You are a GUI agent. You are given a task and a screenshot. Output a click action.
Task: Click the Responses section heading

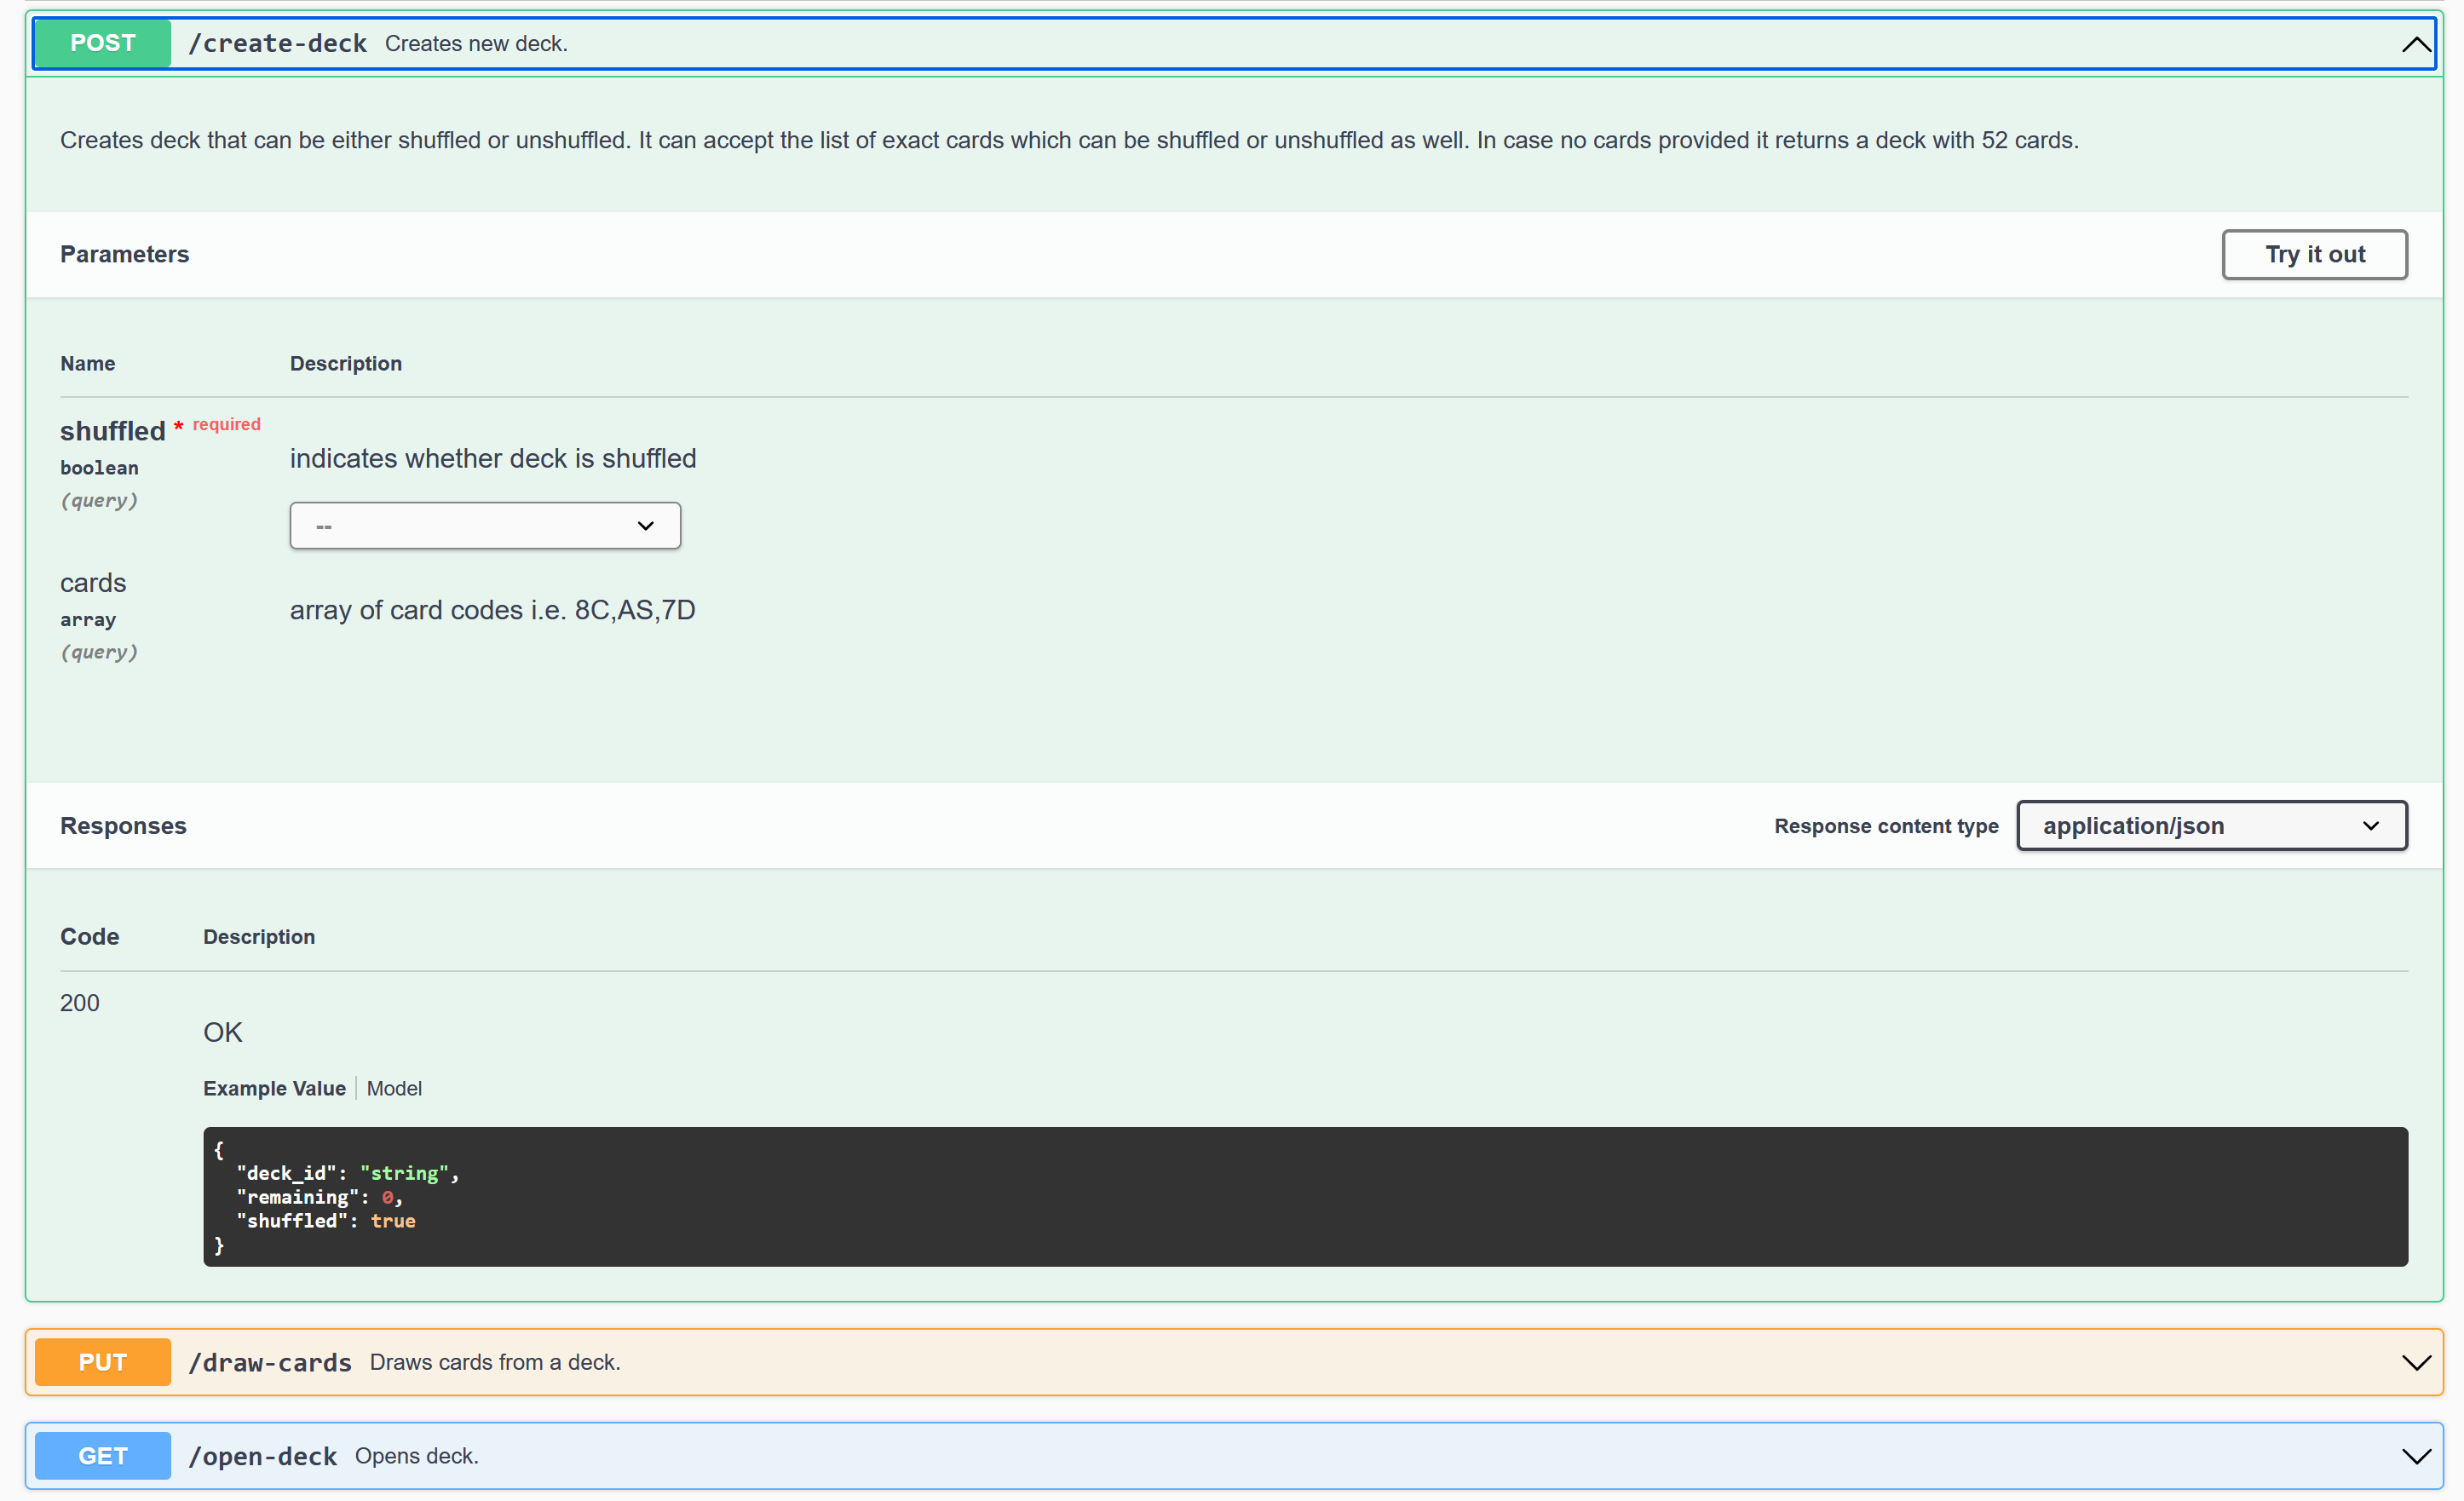[x=123, y=826]
